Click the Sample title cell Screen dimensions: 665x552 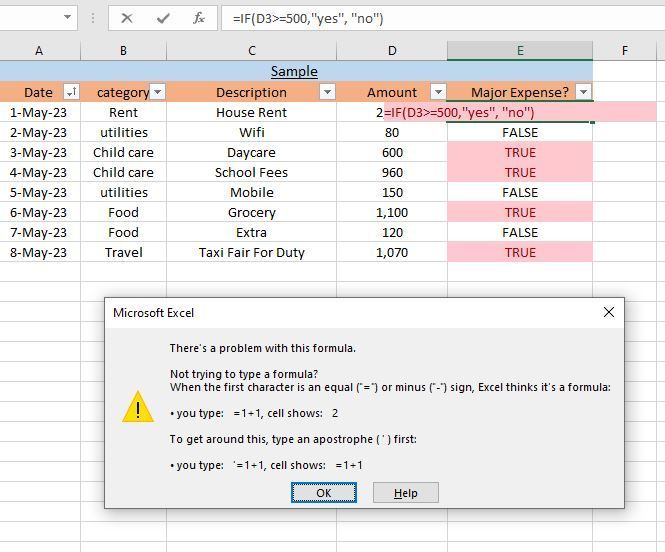click(294, 71)
